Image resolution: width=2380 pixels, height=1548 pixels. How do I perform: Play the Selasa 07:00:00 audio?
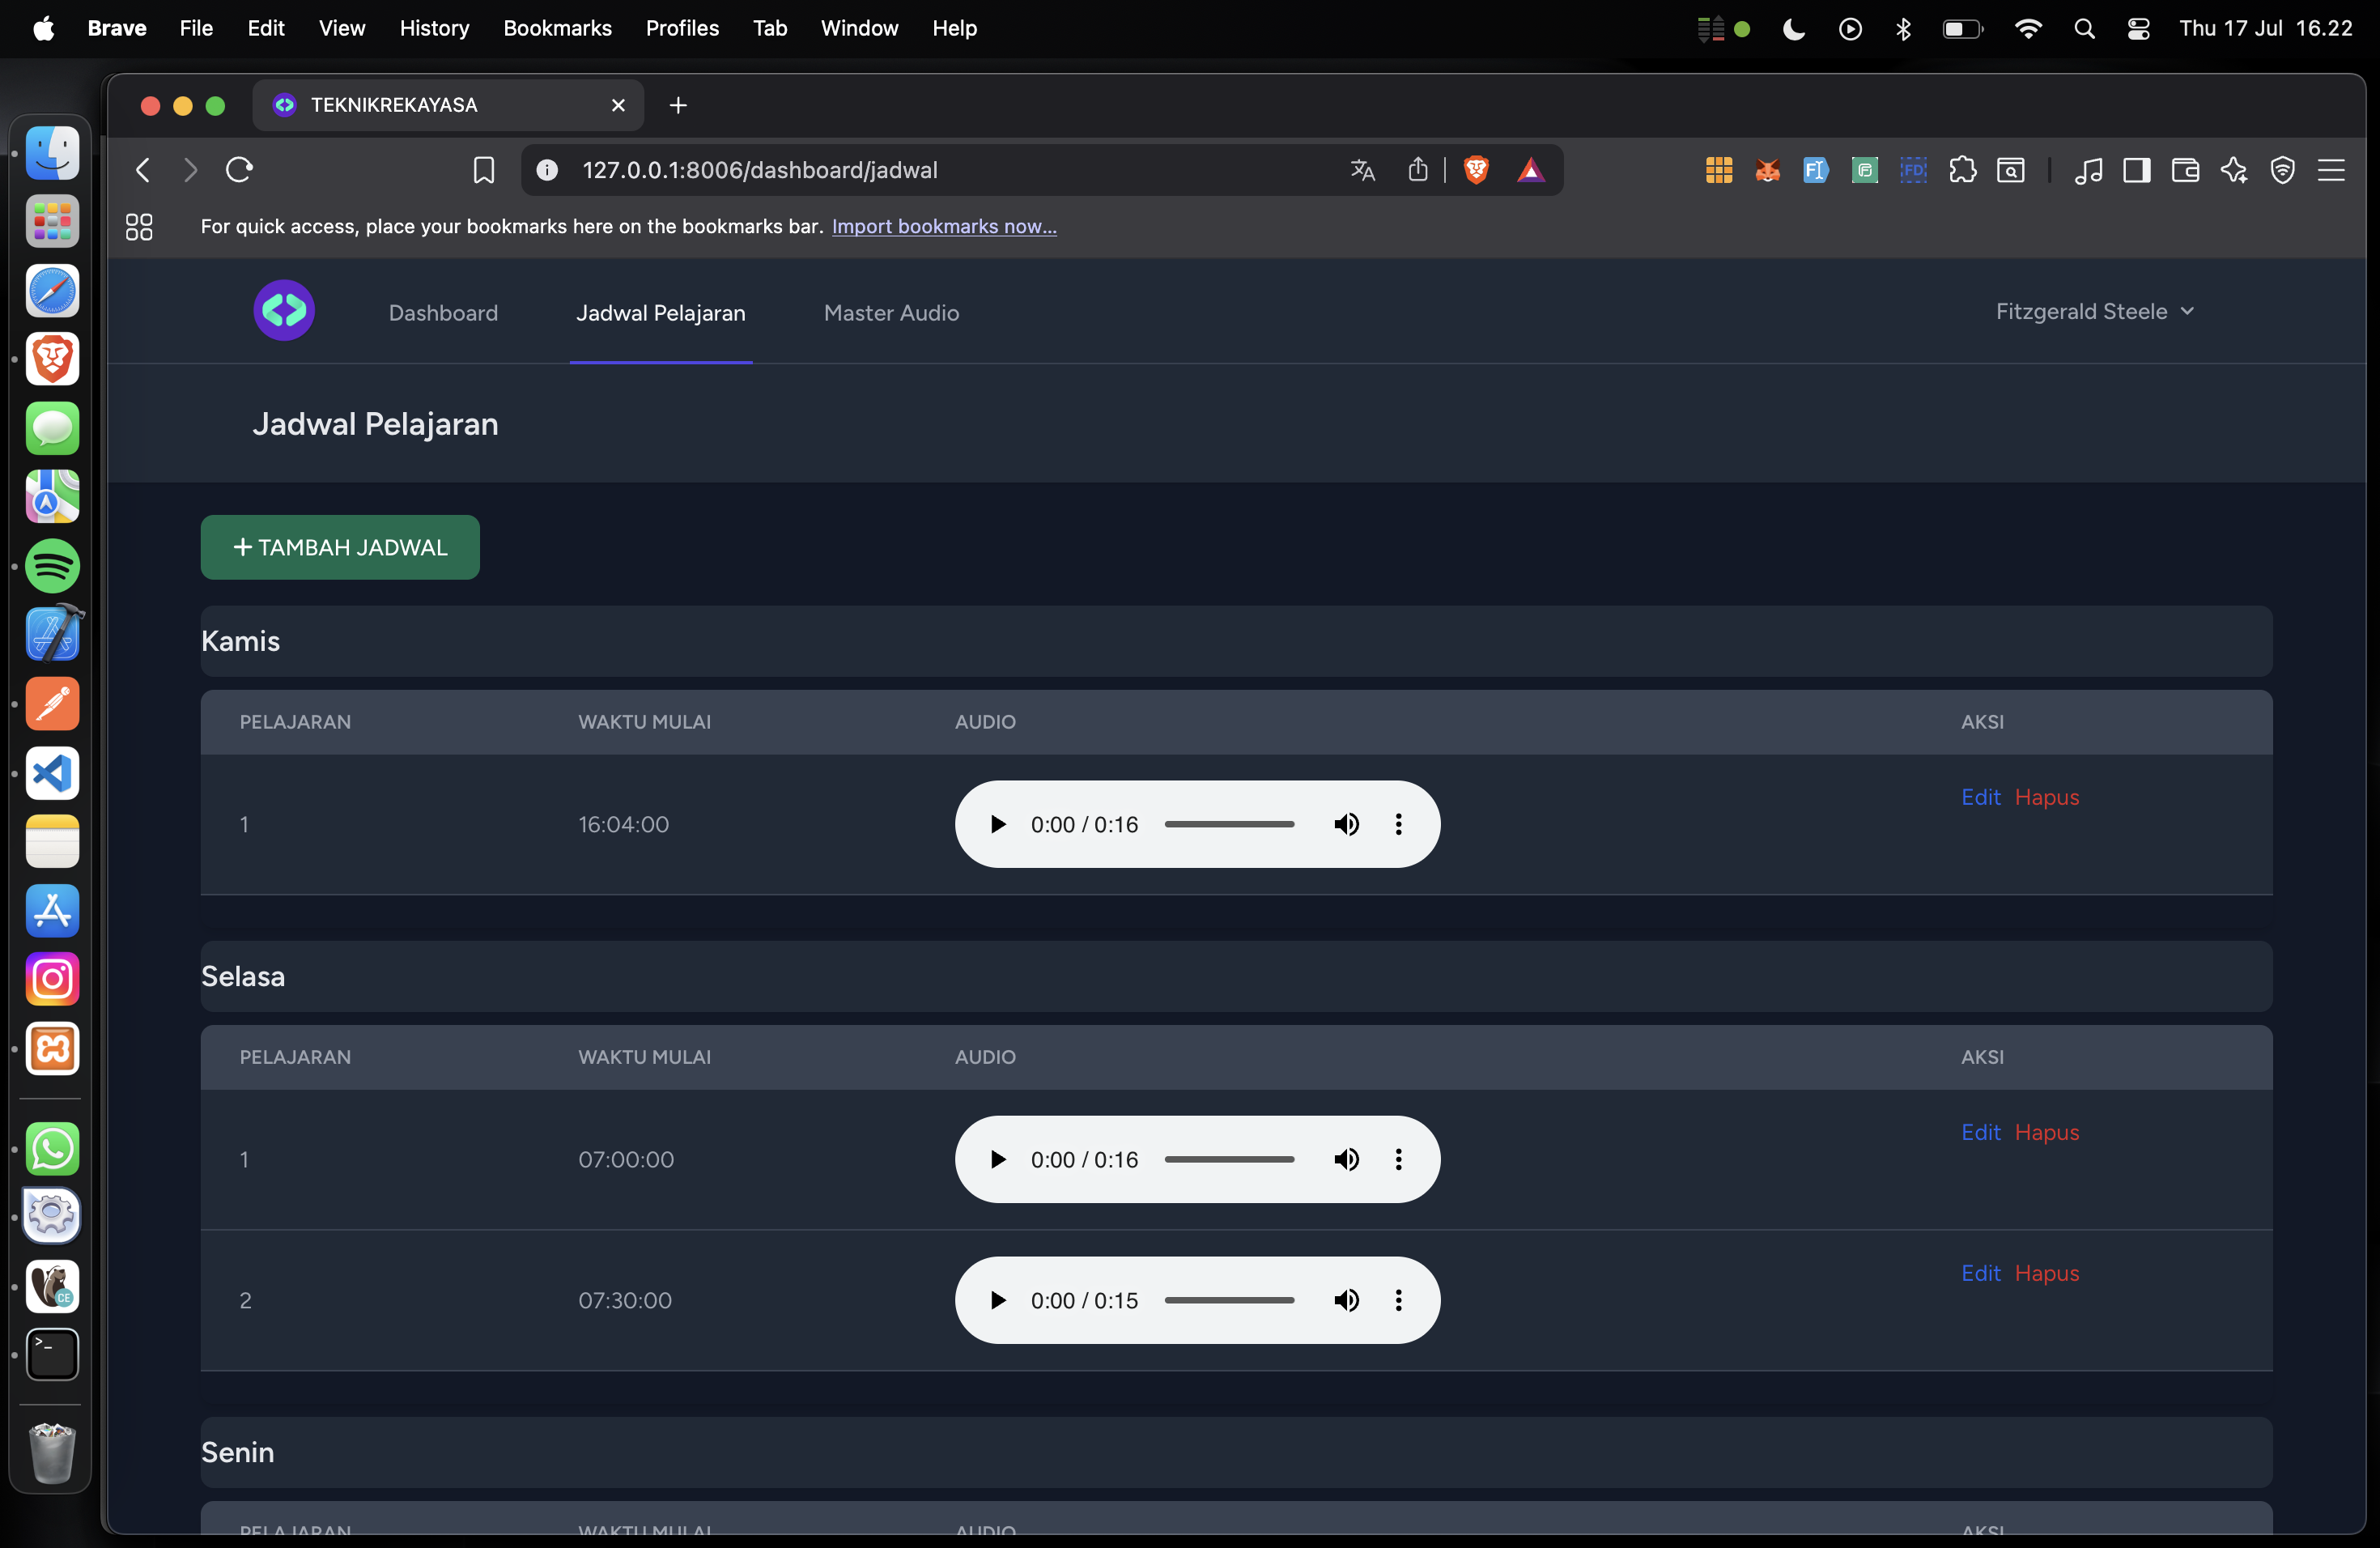997,1159
